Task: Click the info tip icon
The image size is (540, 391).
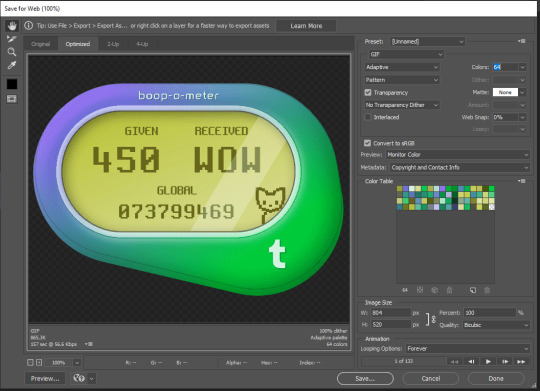Action: (x=29, y=25)
